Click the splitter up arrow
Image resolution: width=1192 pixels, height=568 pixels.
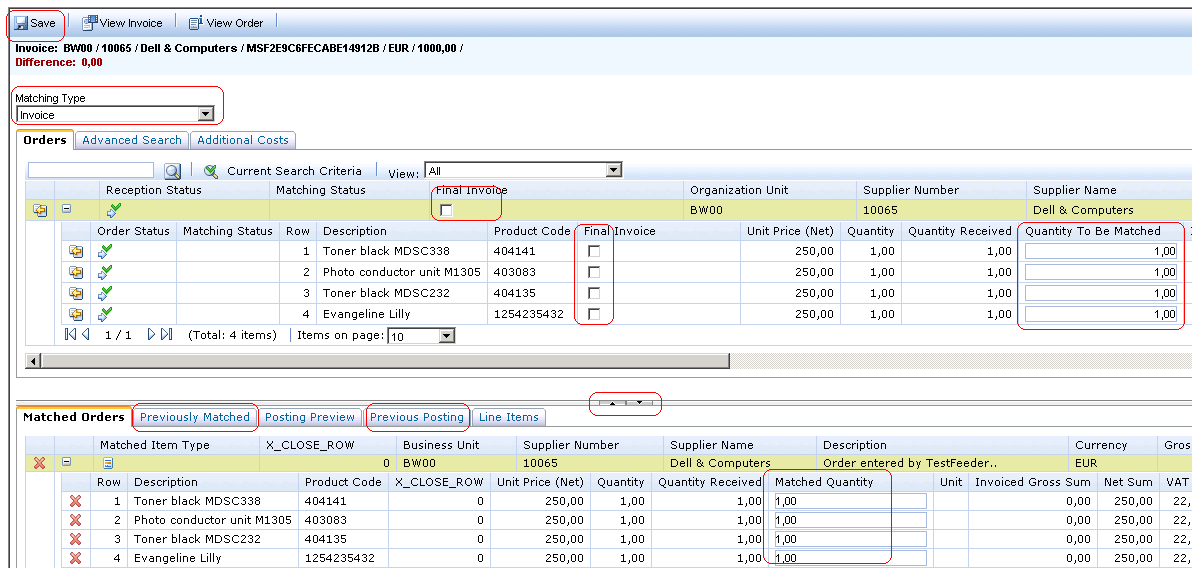[612, 403]
